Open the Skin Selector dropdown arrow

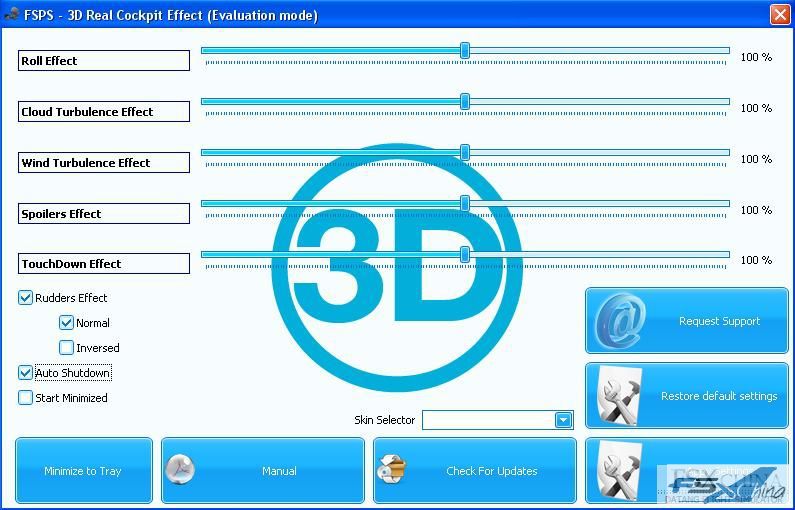coord(563,420)
